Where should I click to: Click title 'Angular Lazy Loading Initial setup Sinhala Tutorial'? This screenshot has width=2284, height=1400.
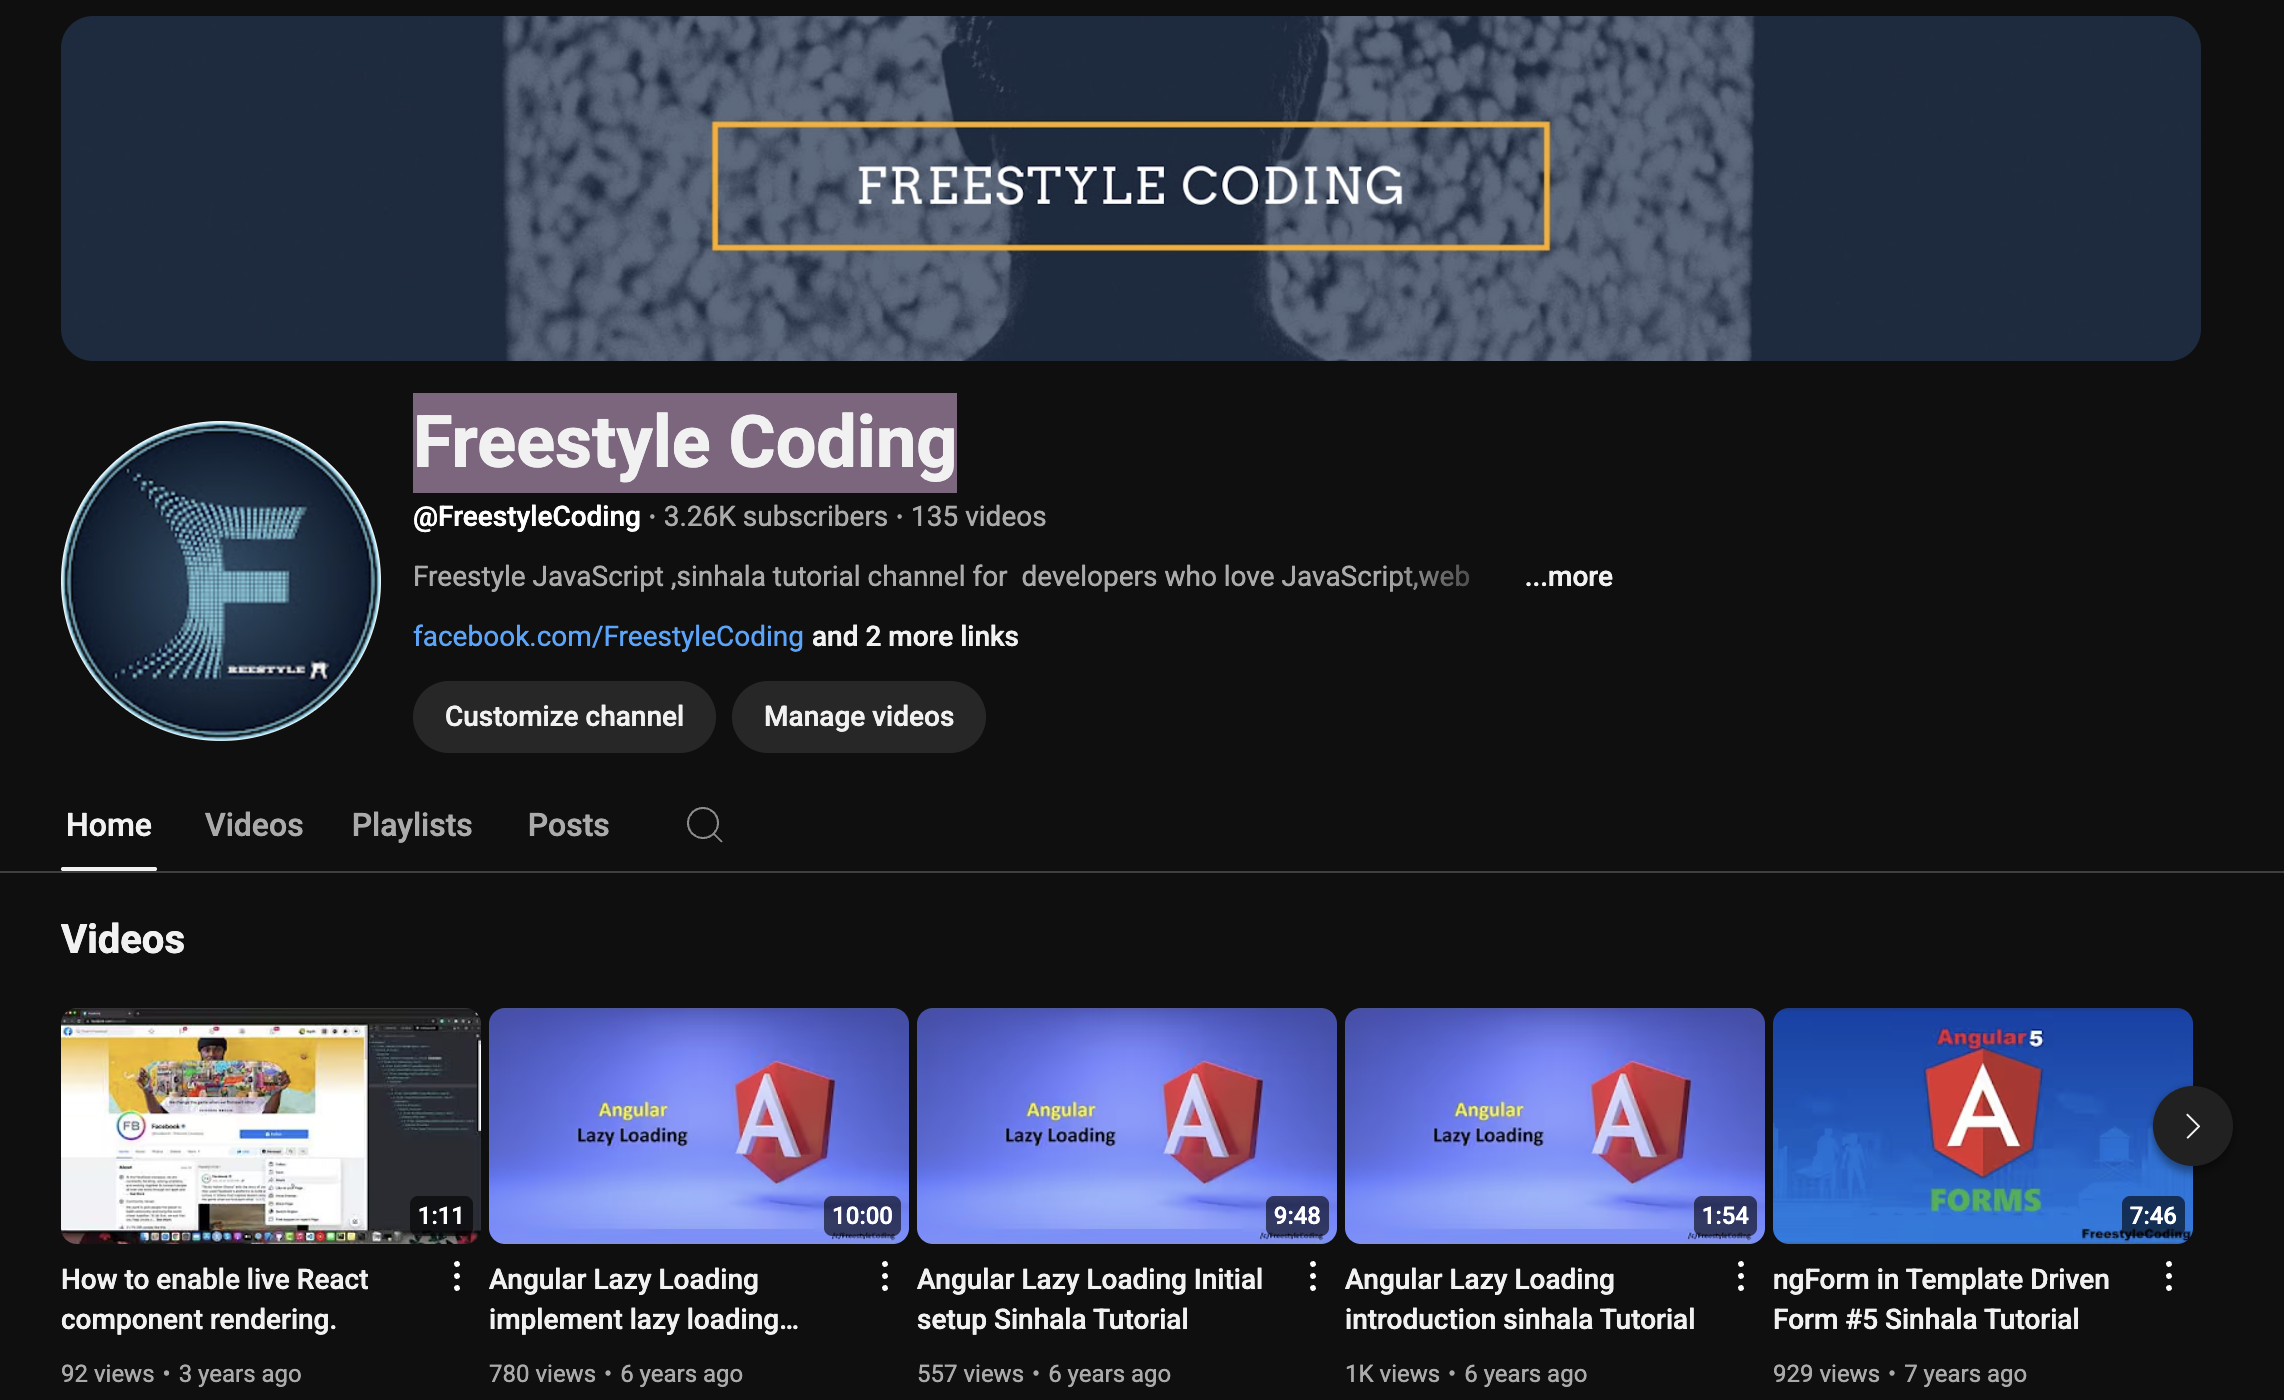coord(1090,1299)
